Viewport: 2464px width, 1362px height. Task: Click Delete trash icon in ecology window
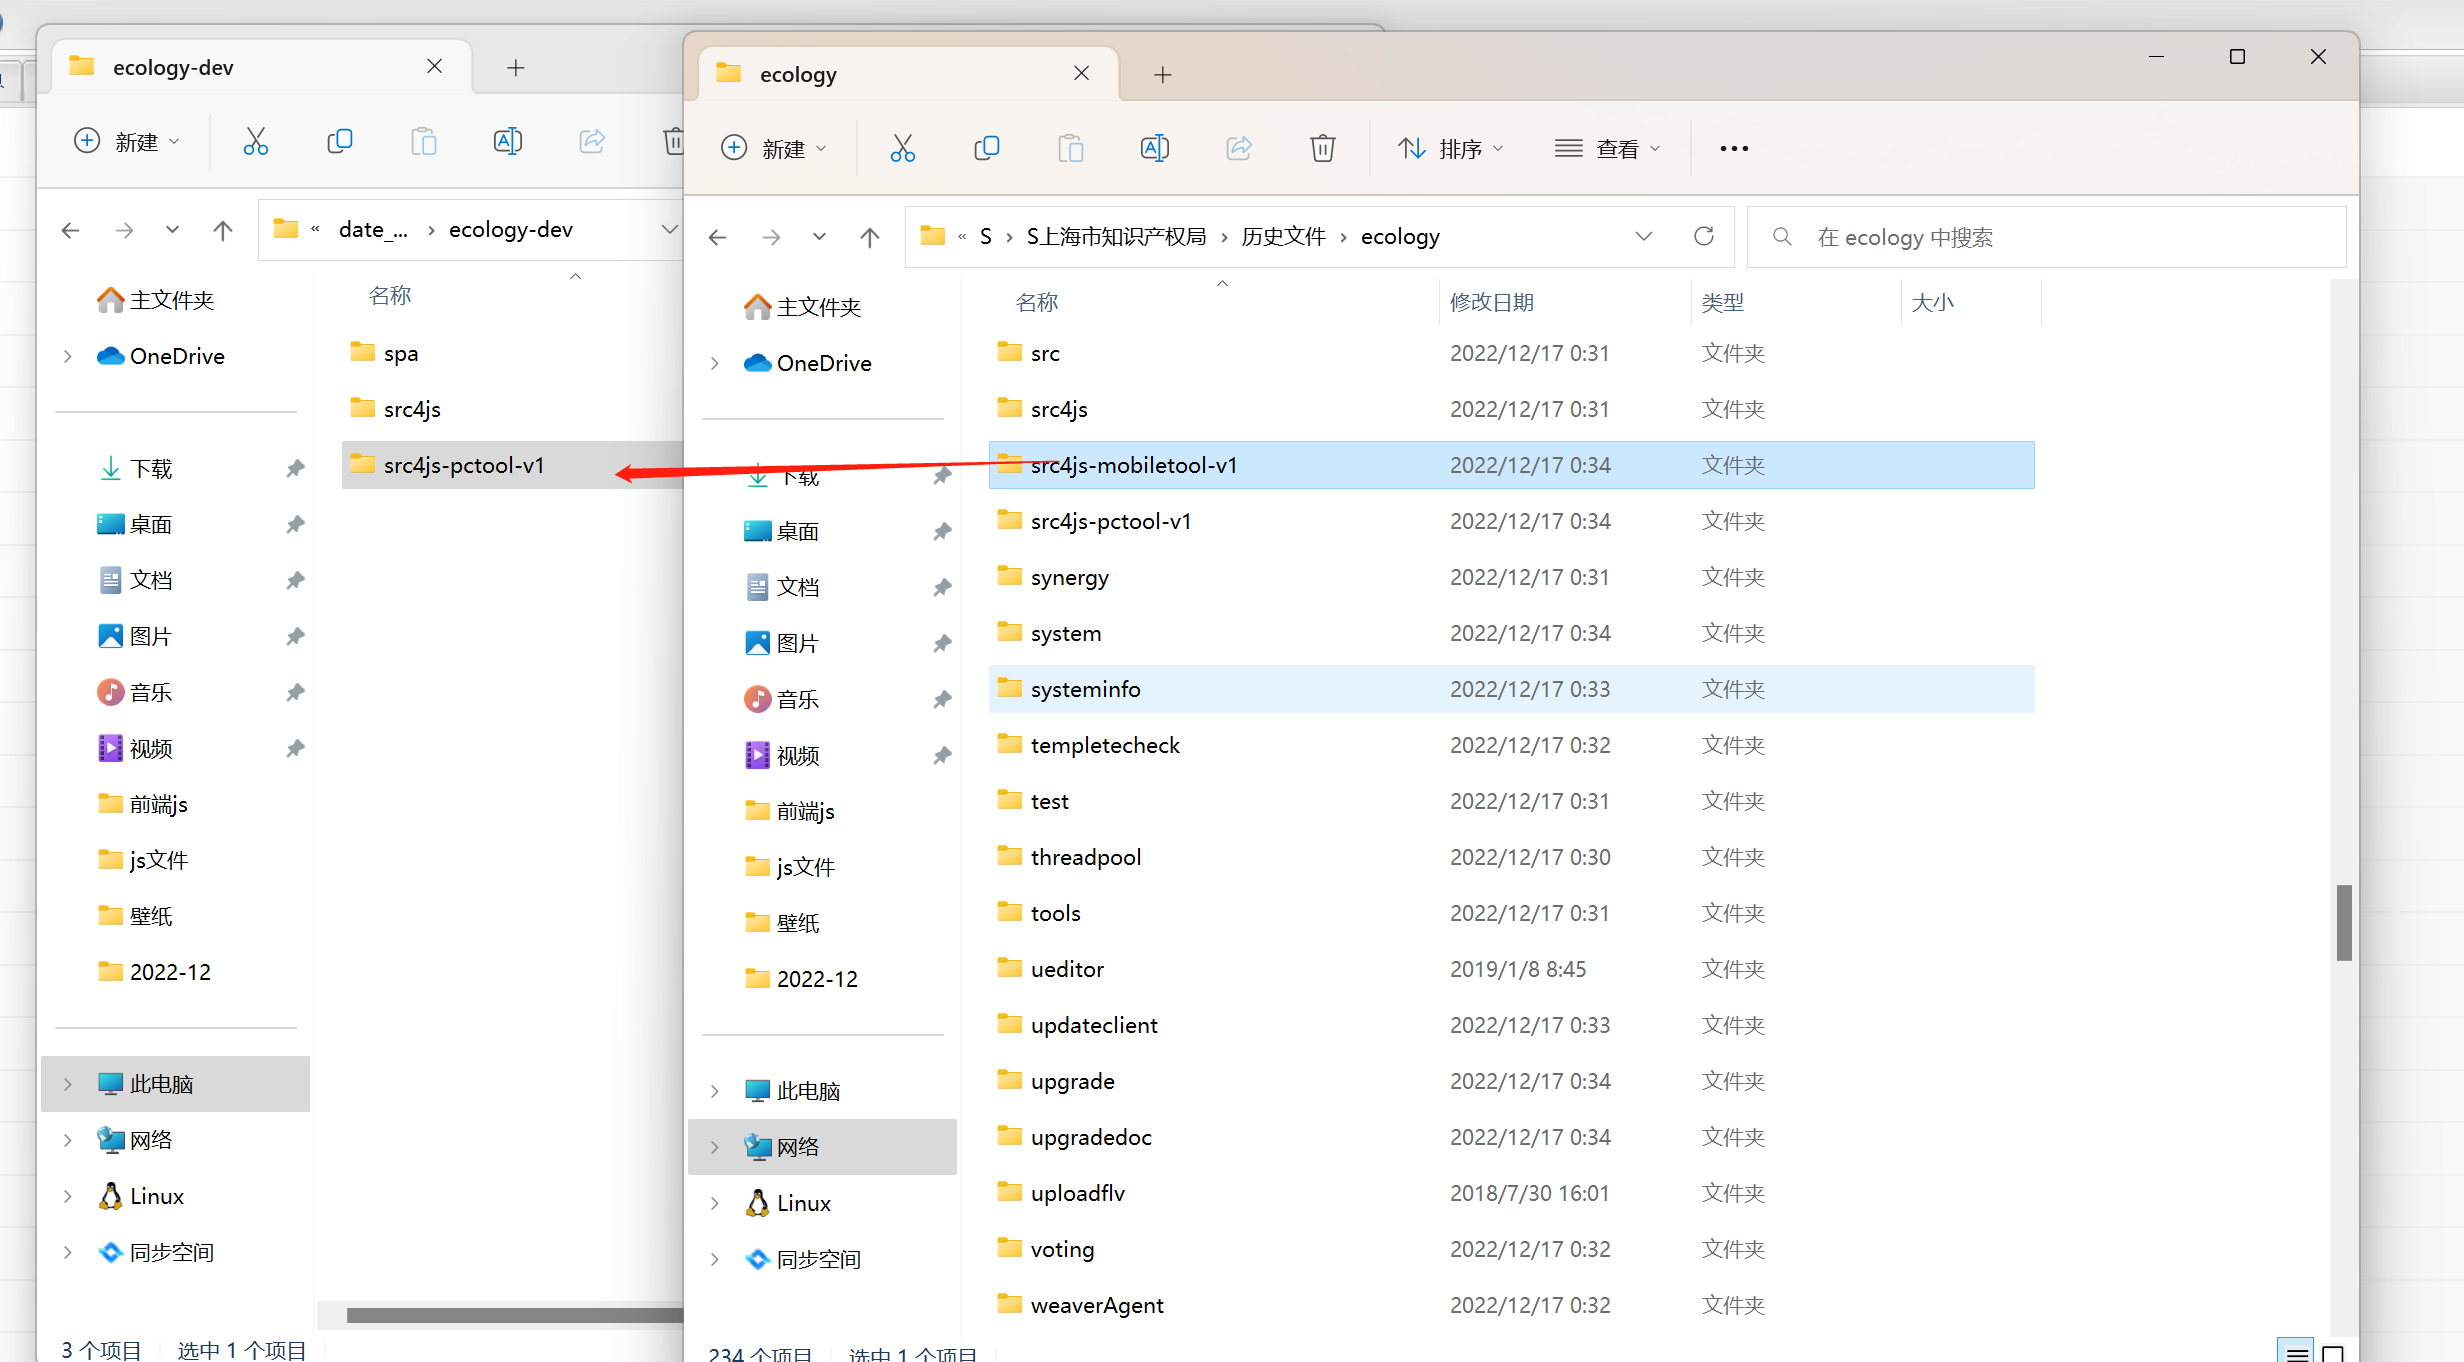click(x=1322, y=148)
